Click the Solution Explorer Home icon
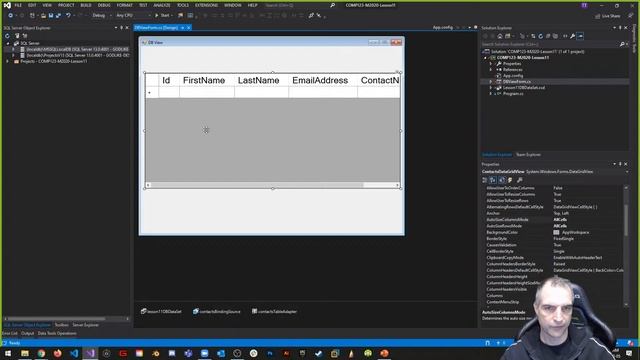 pyautogui.click(x=500, y=36)
